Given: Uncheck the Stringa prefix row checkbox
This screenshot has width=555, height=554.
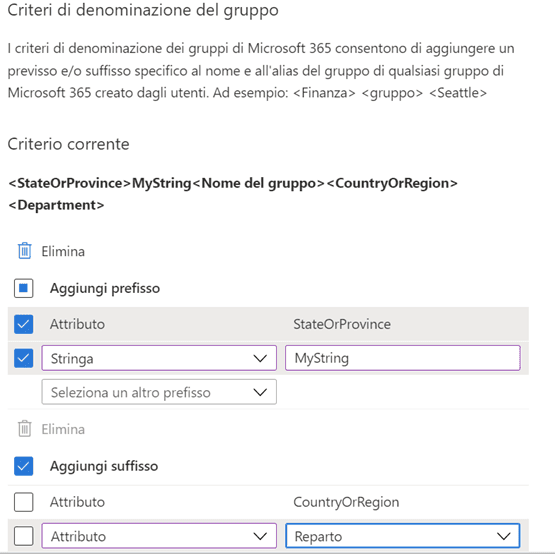Looking at the screenshot, I should click(24, 358).
